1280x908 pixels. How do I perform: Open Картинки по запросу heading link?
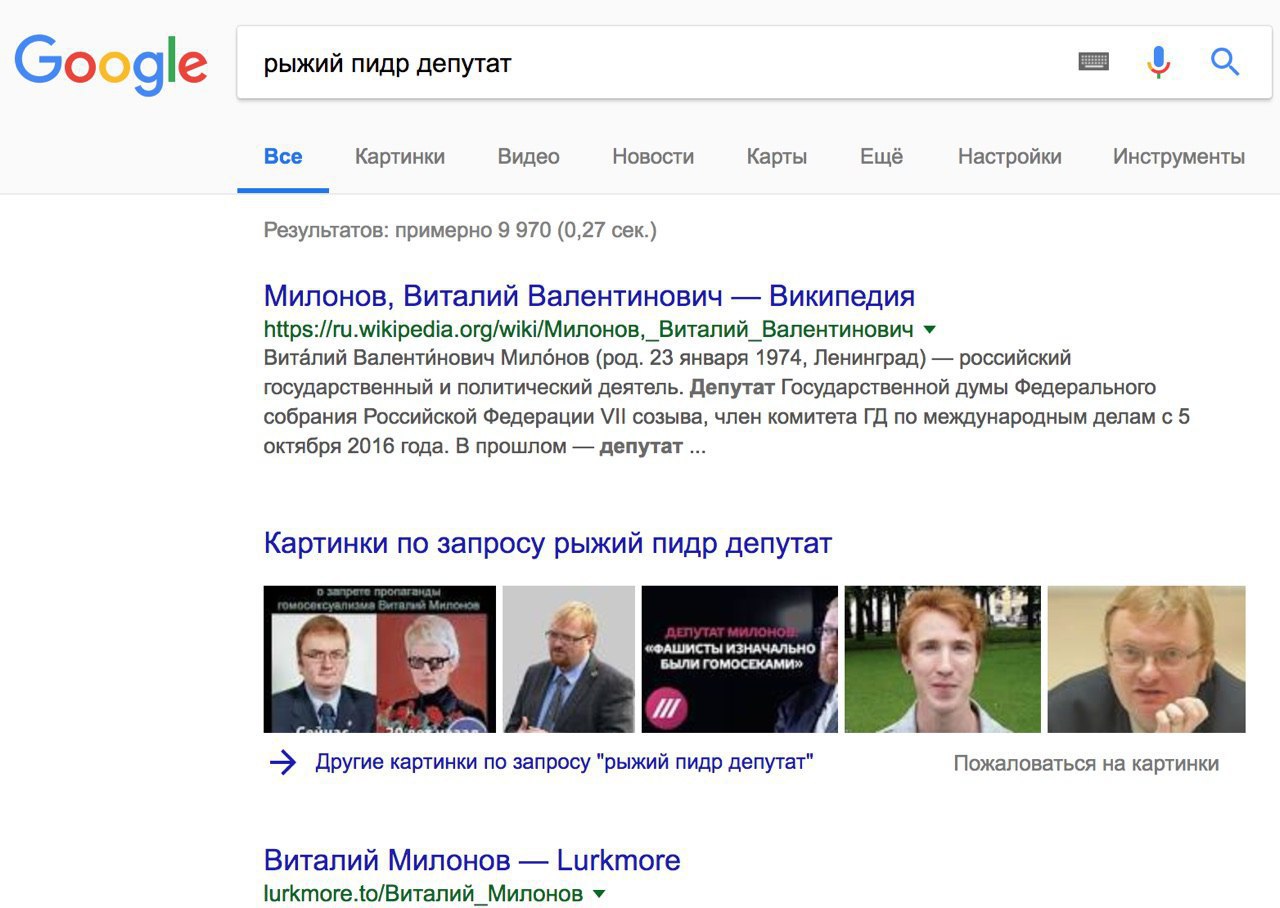click(x=548, y=544)
